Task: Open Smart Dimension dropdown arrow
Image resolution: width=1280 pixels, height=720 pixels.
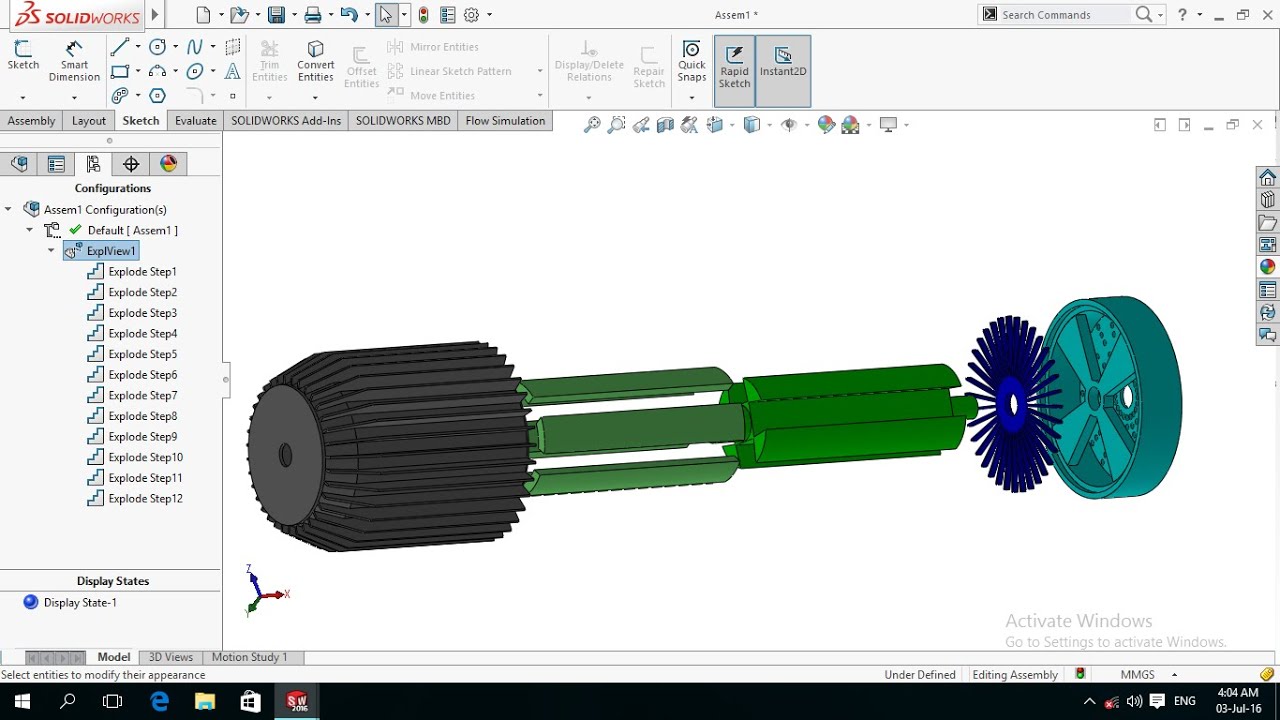Action: coord(74,97)
